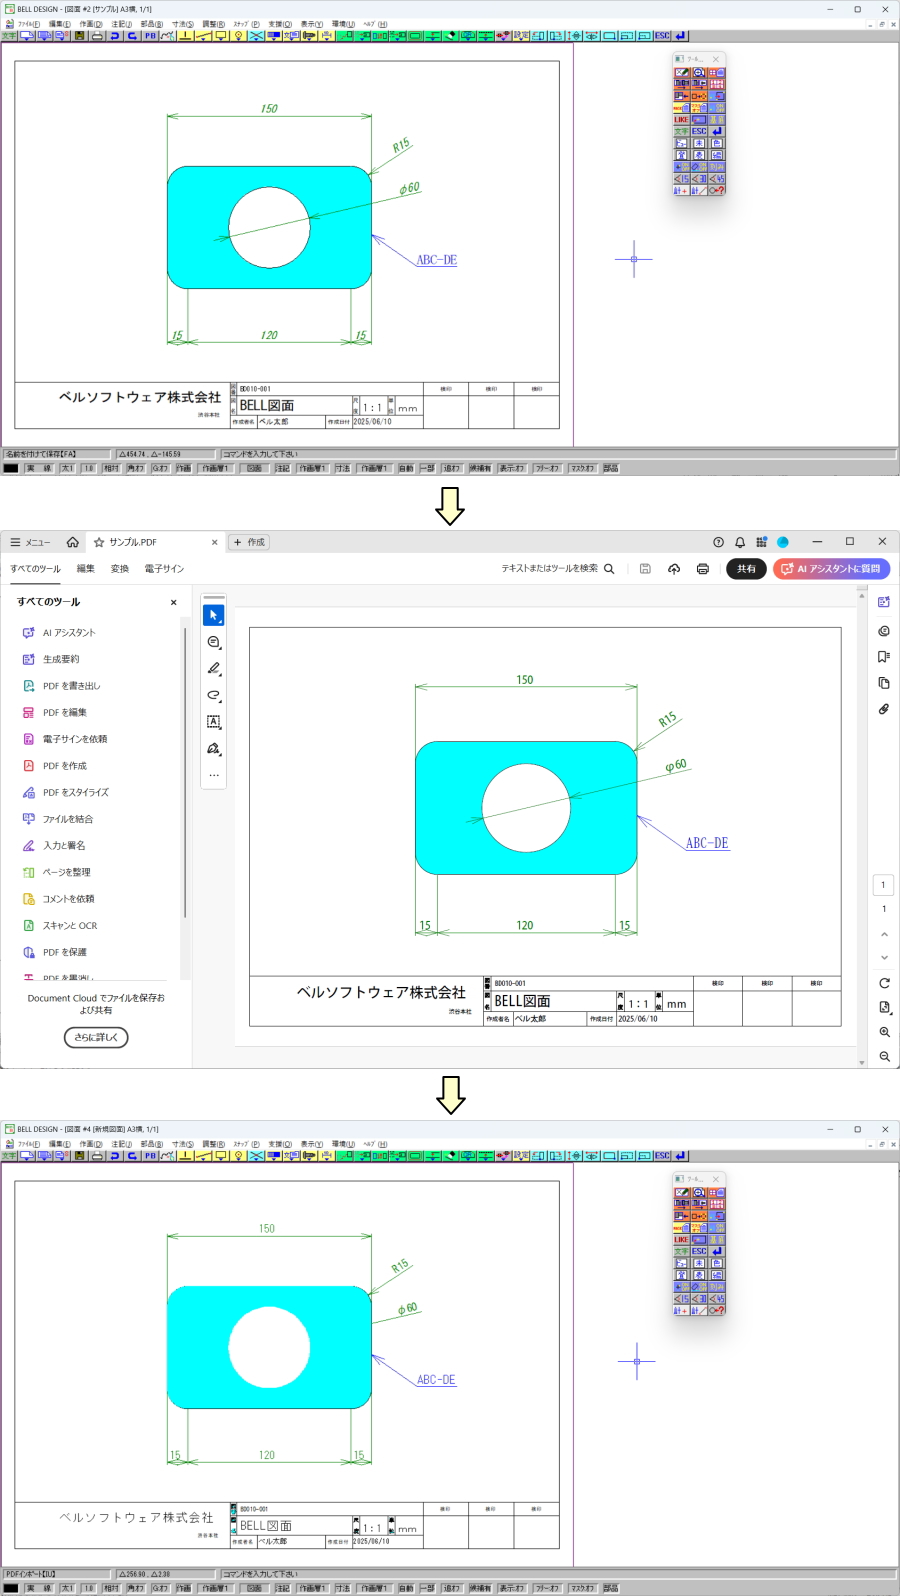Click the zoom-in magnifier on Acrobat's right rail

click(884, 1032)
